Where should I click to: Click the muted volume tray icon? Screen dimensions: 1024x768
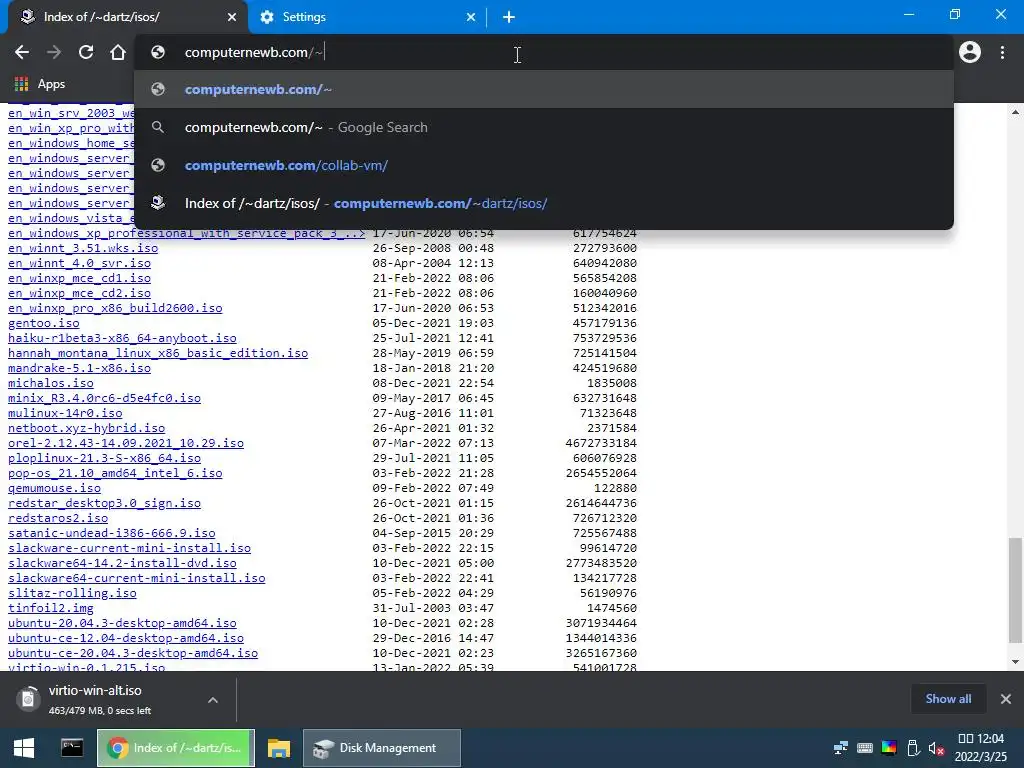(x=936, y=748)
